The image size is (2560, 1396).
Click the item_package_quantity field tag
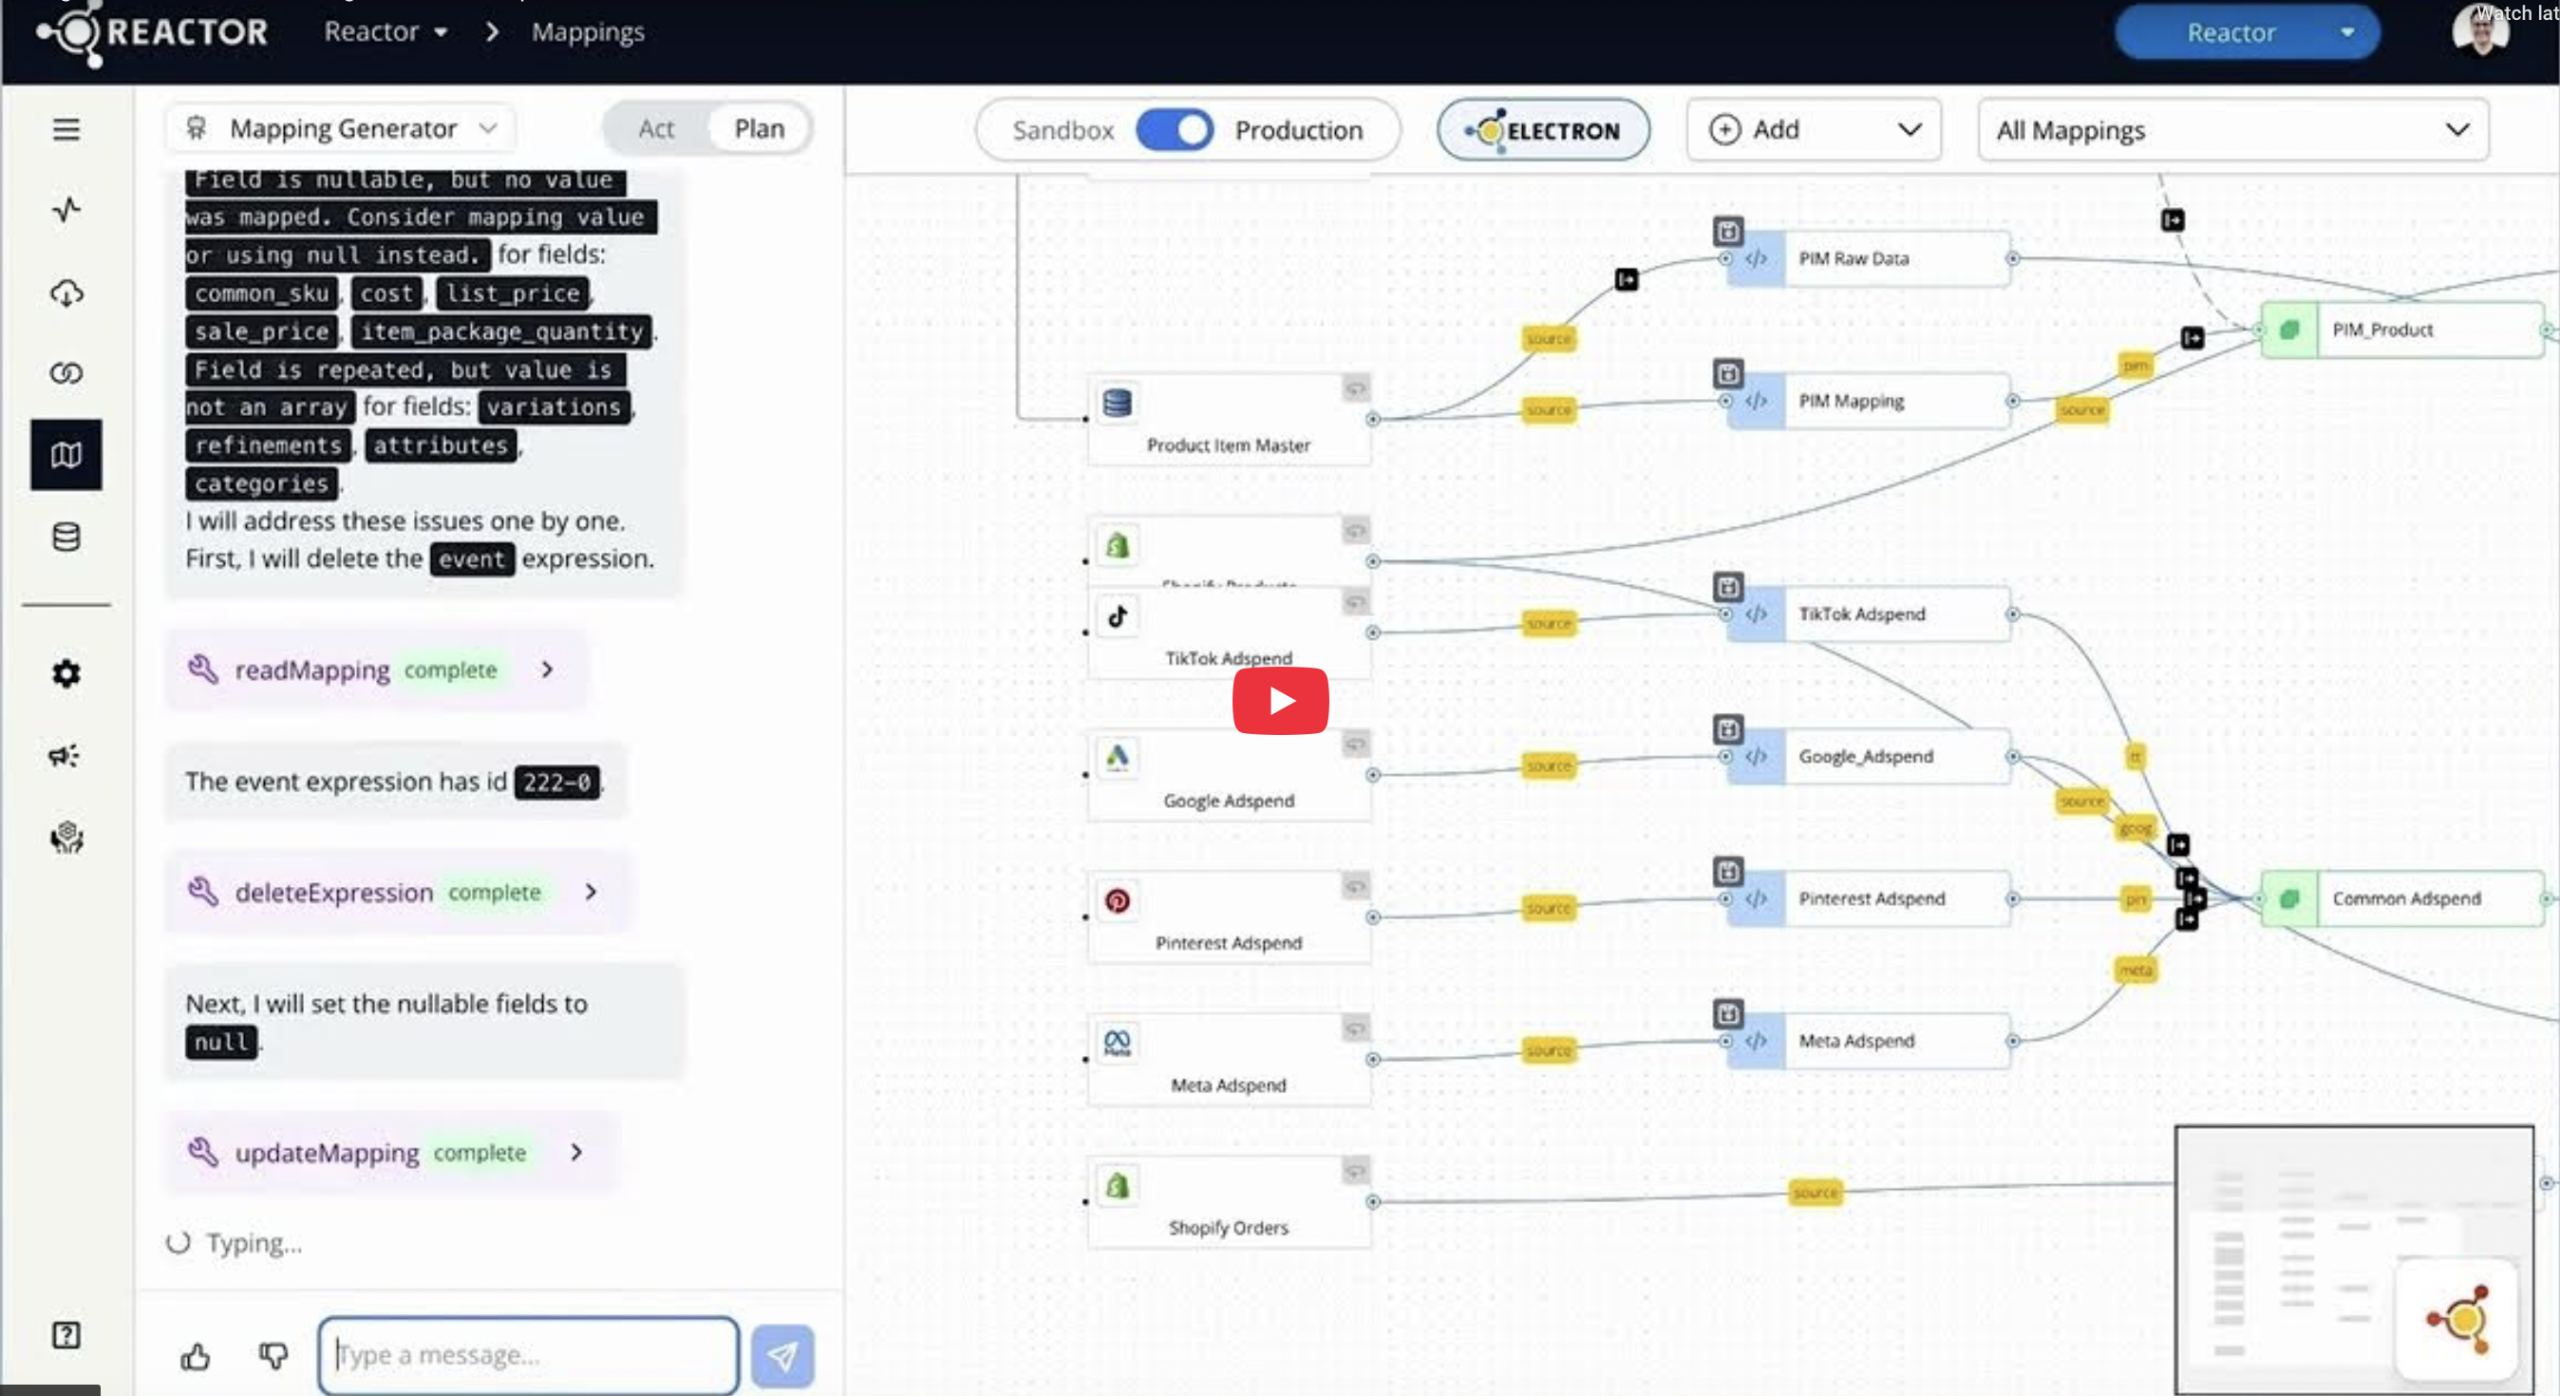(502, 331)
